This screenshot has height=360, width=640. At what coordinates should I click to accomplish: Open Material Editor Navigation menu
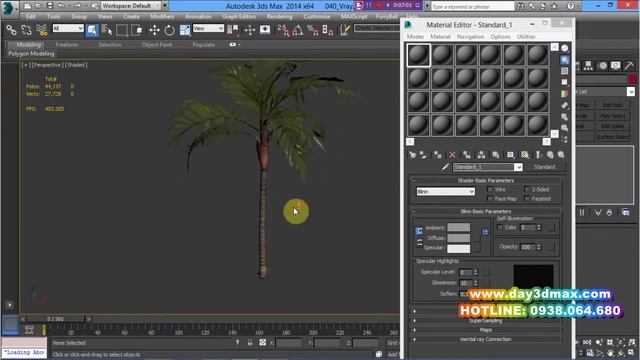[x=470, y=37]
